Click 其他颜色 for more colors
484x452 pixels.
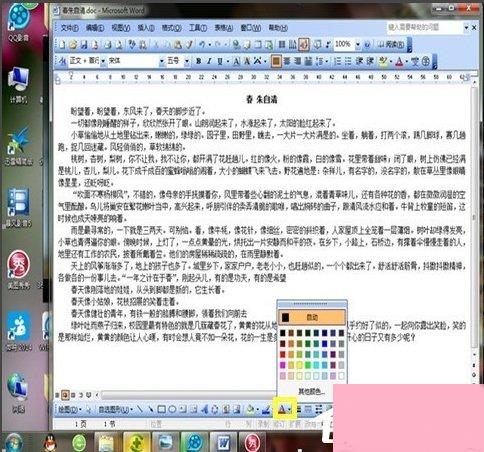311,391
